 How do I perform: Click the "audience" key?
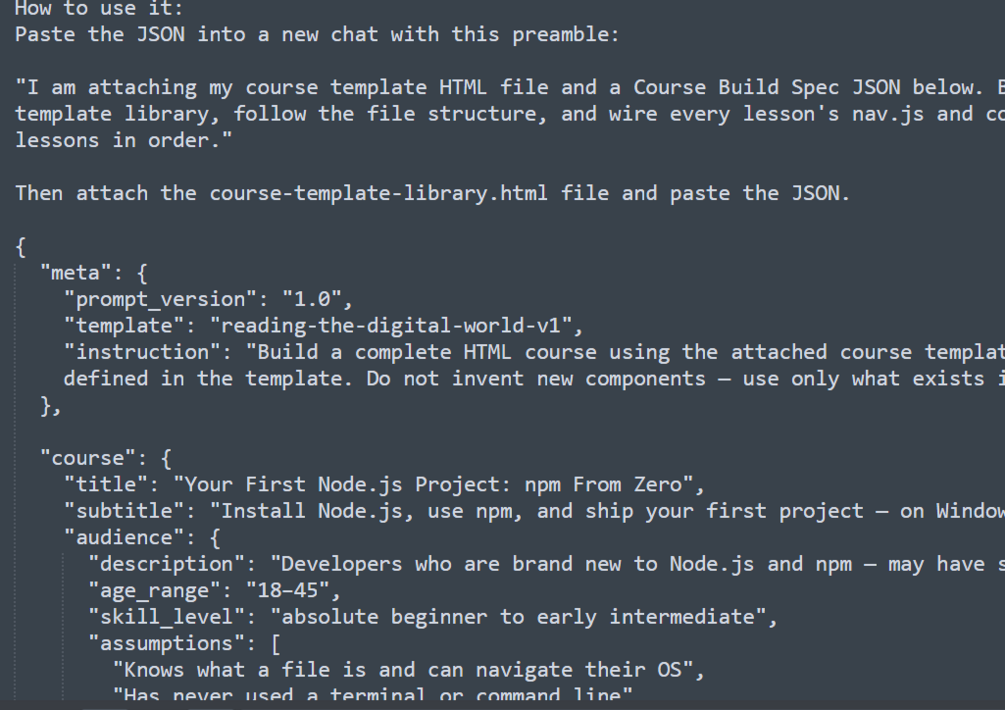(130, 537)
